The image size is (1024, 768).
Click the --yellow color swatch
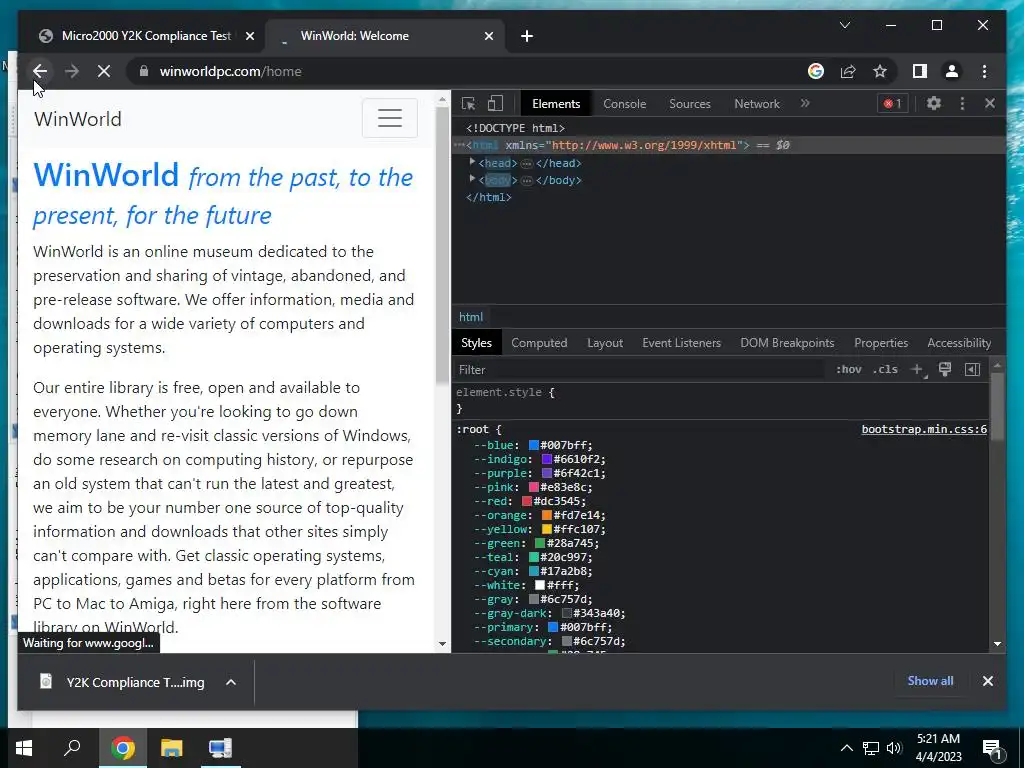click(x=547, y=530)
